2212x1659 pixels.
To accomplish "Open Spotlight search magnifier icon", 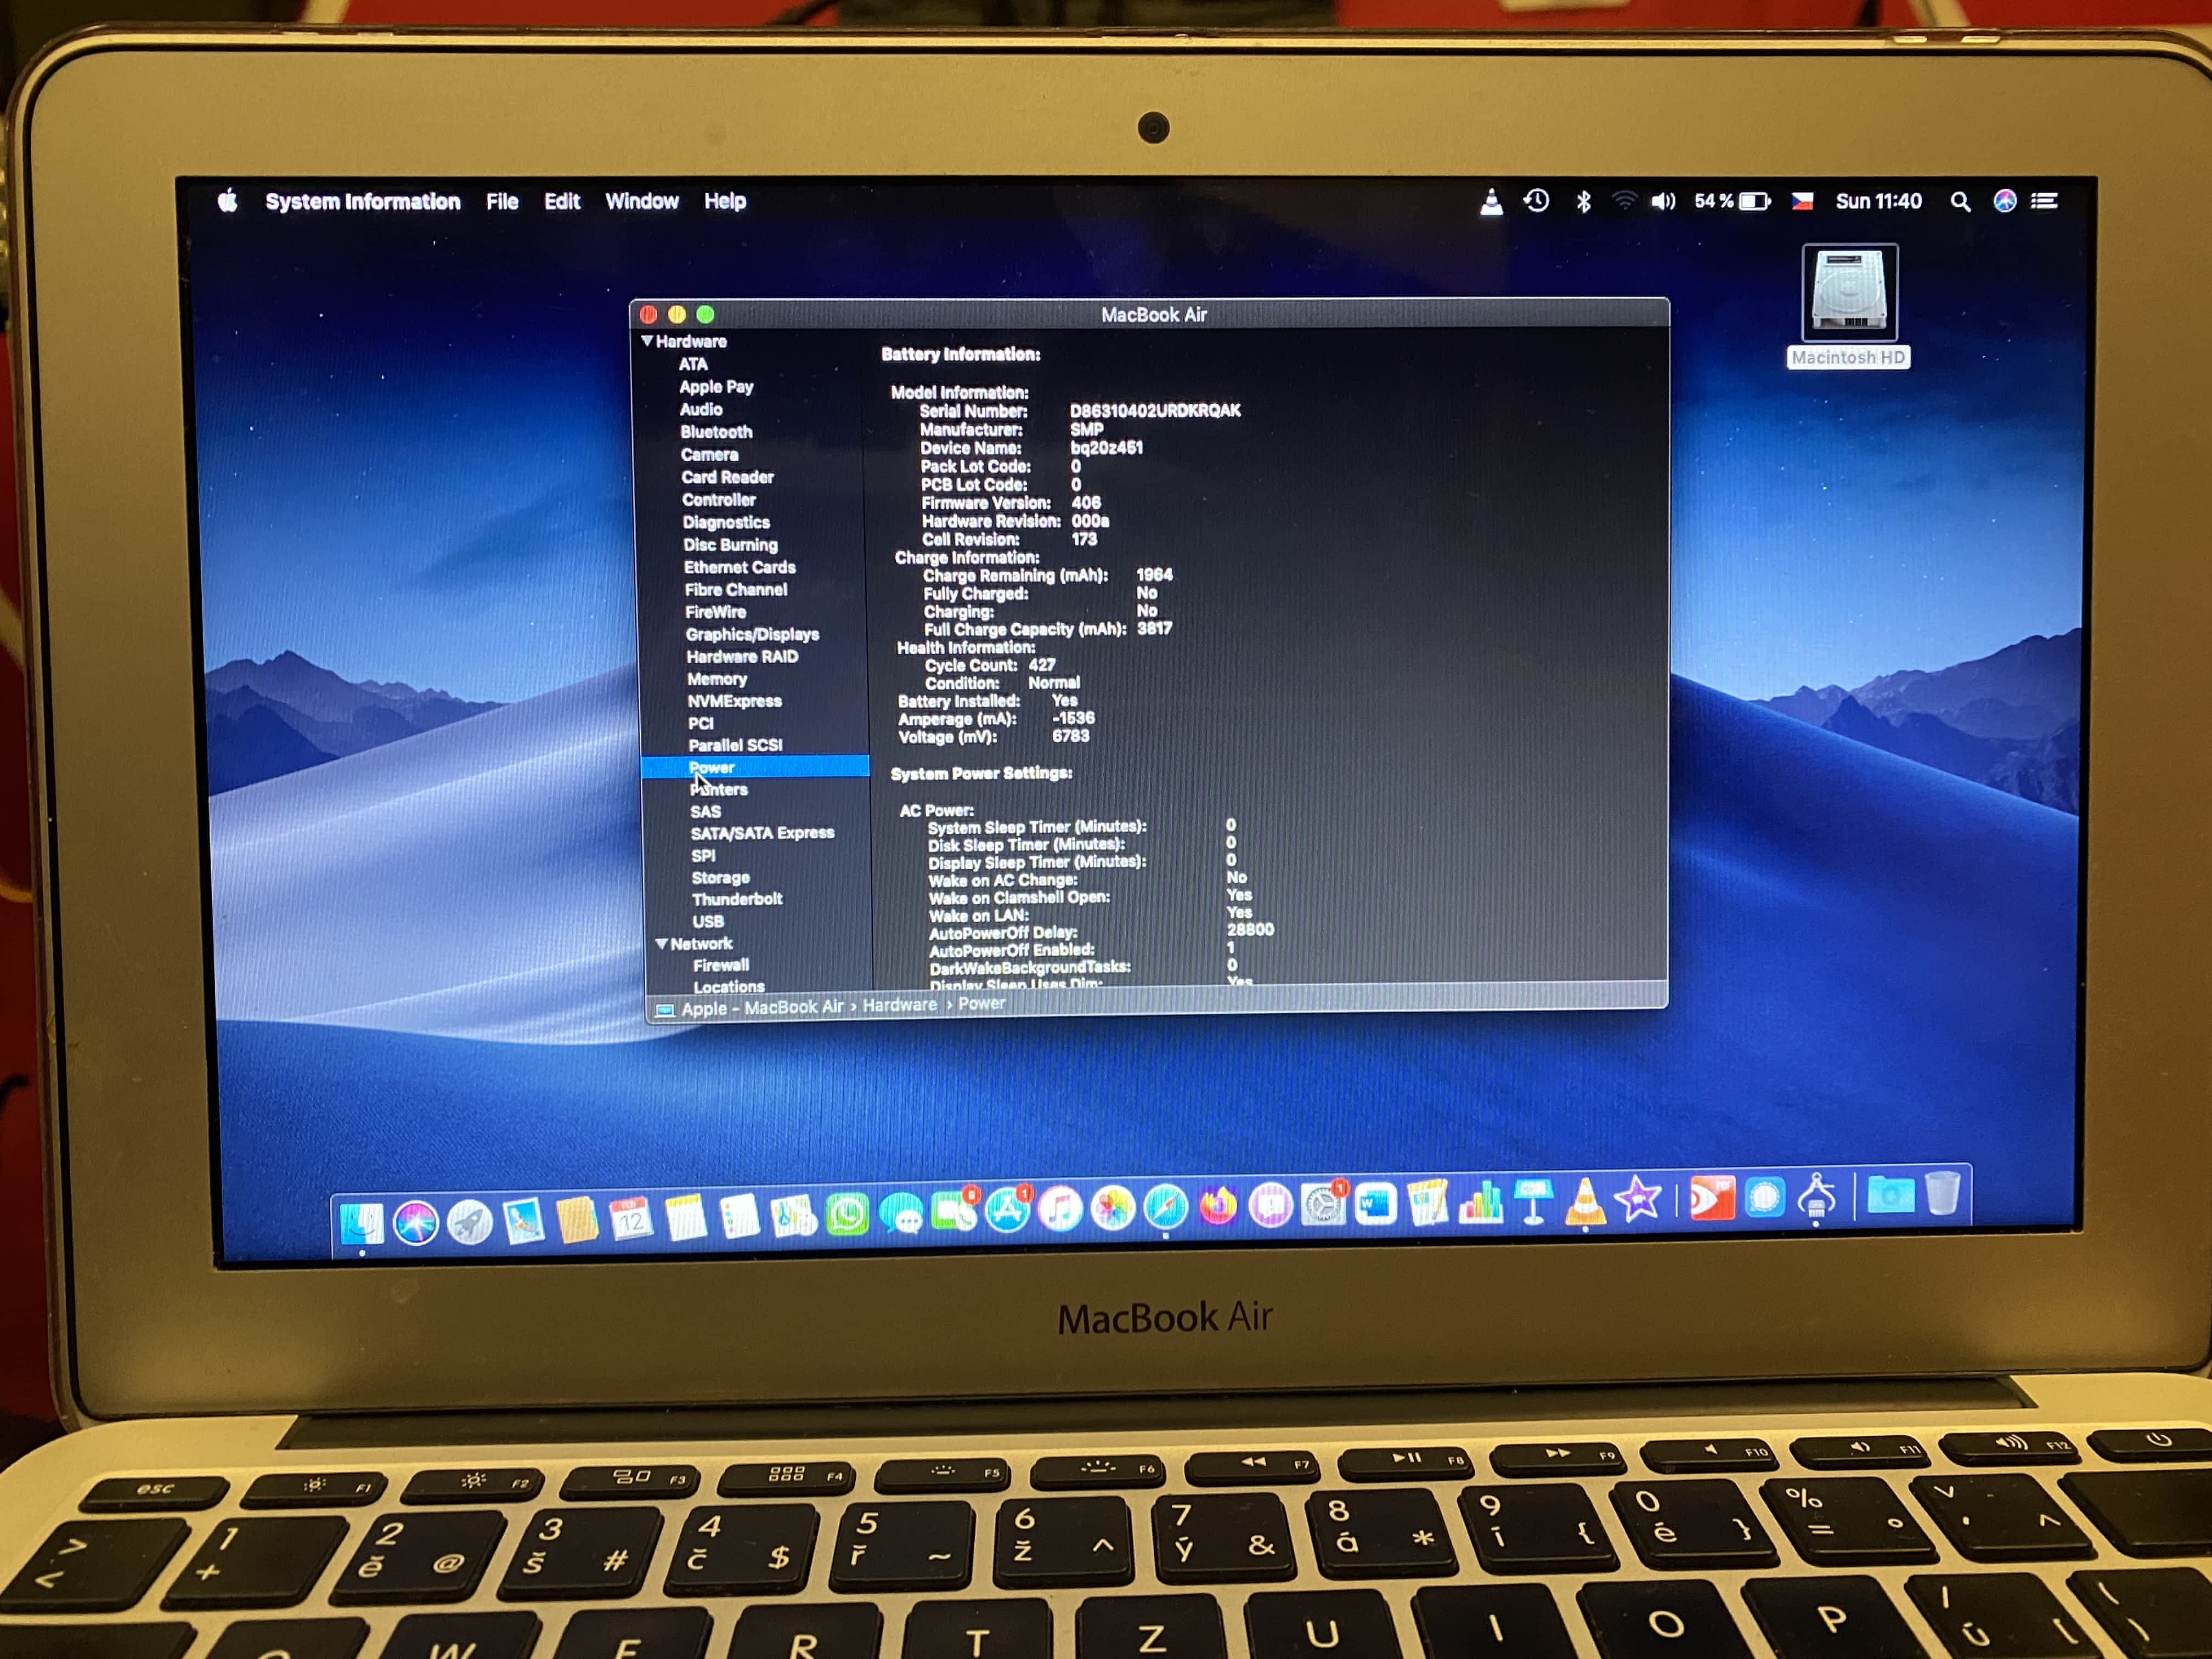I will [x=1959, y=201].
